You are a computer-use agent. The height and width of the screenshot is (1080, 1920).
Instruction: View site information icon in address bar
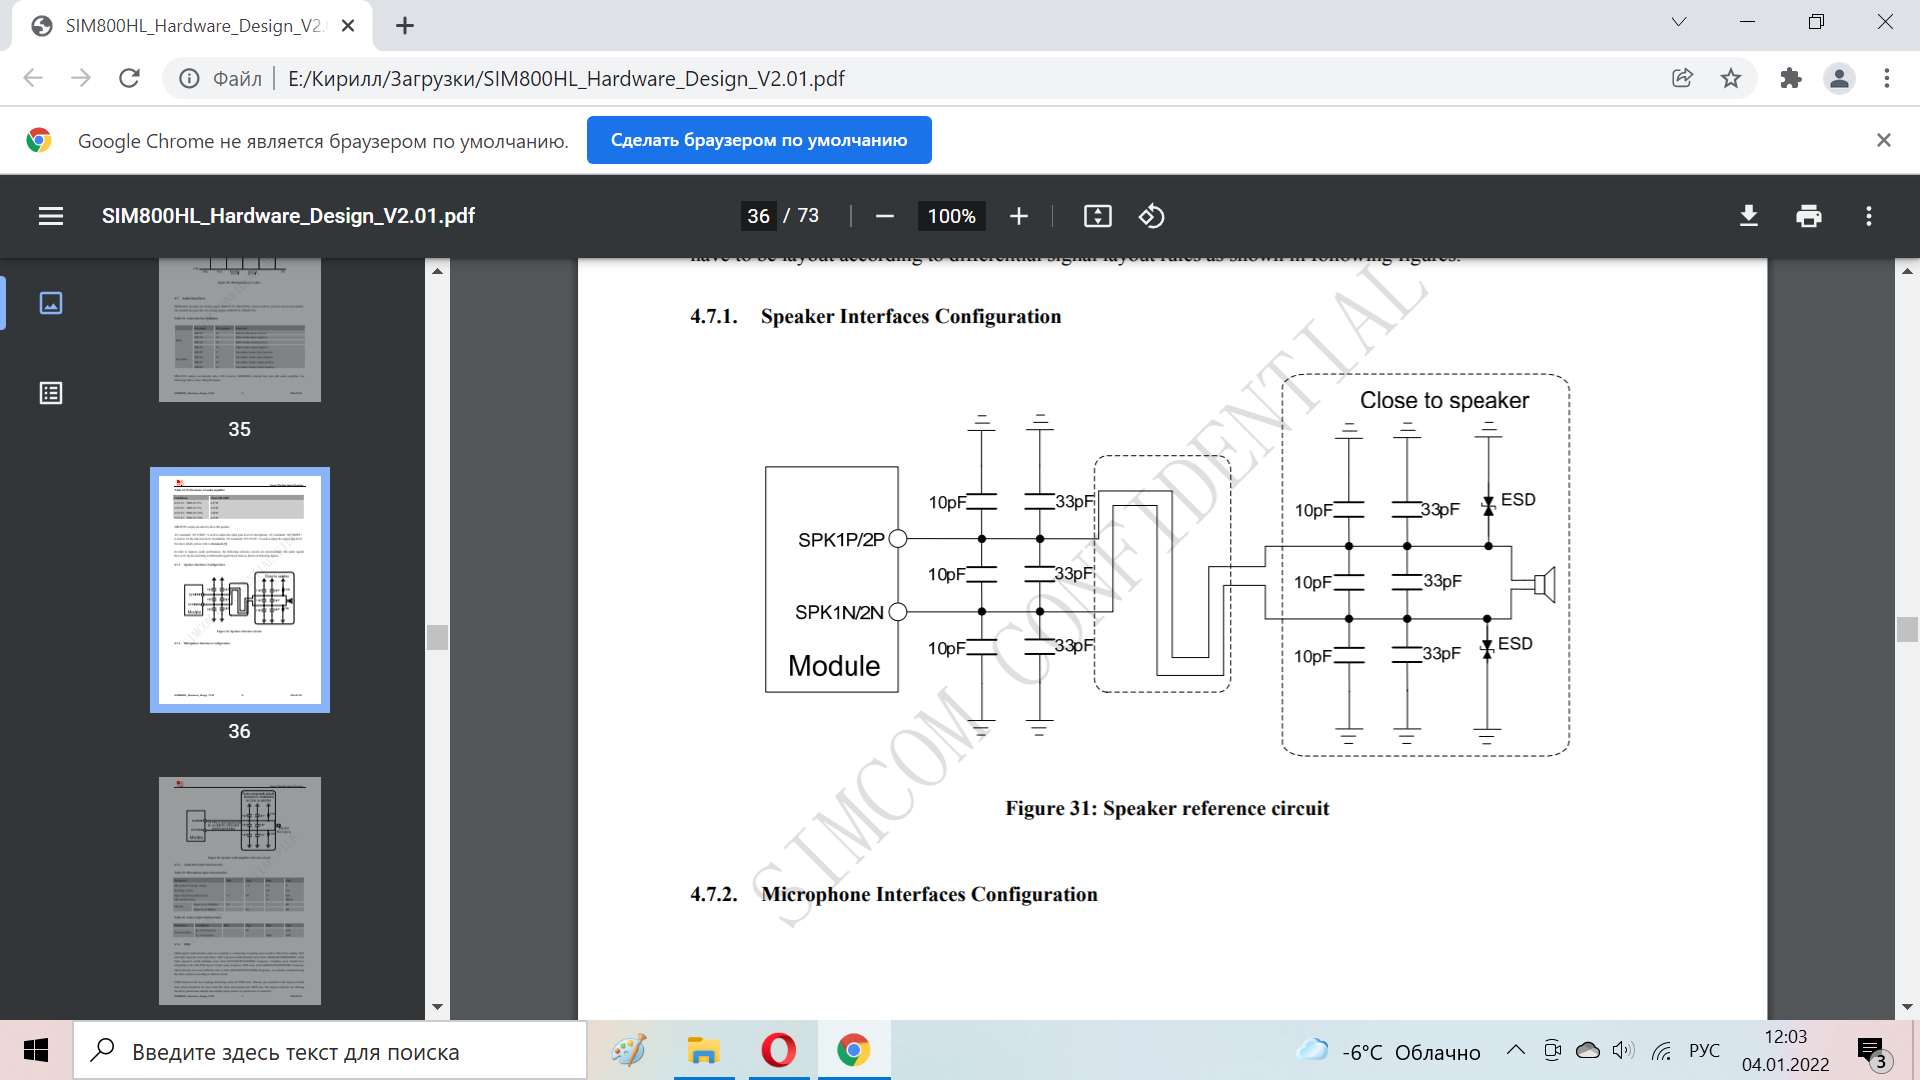tap(189, 78)
